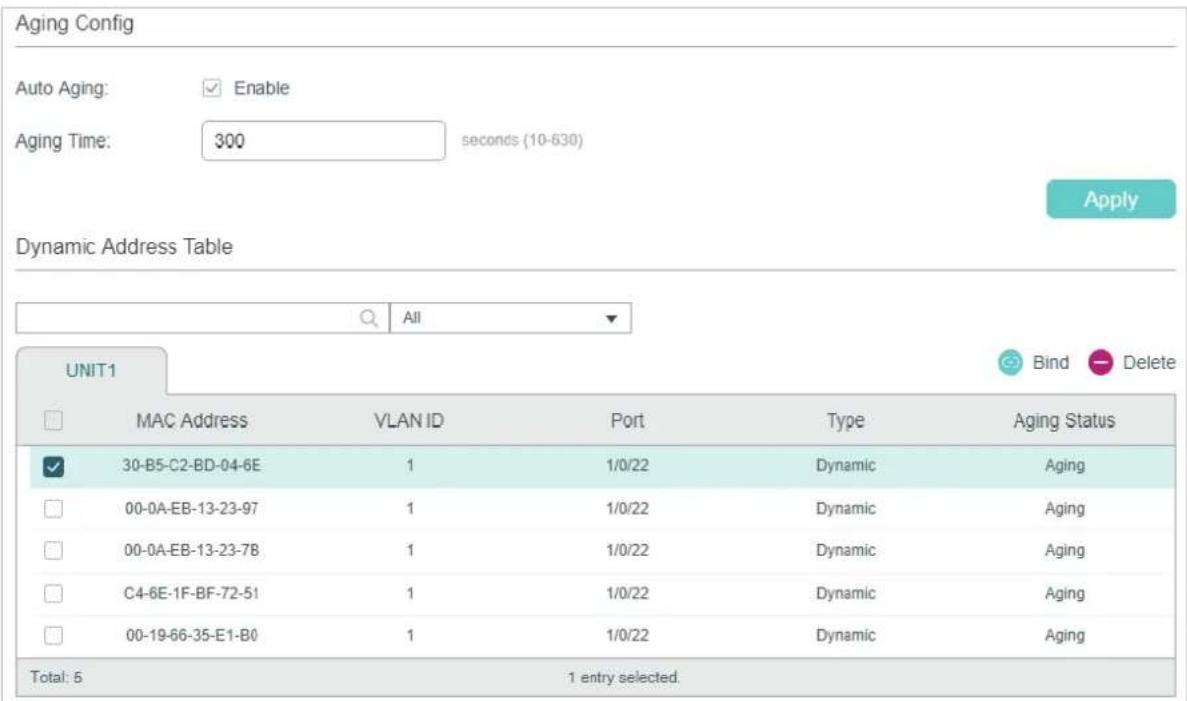Click the VLAN ID column header
Screen dimensions: 1187x701
[409, 420]
